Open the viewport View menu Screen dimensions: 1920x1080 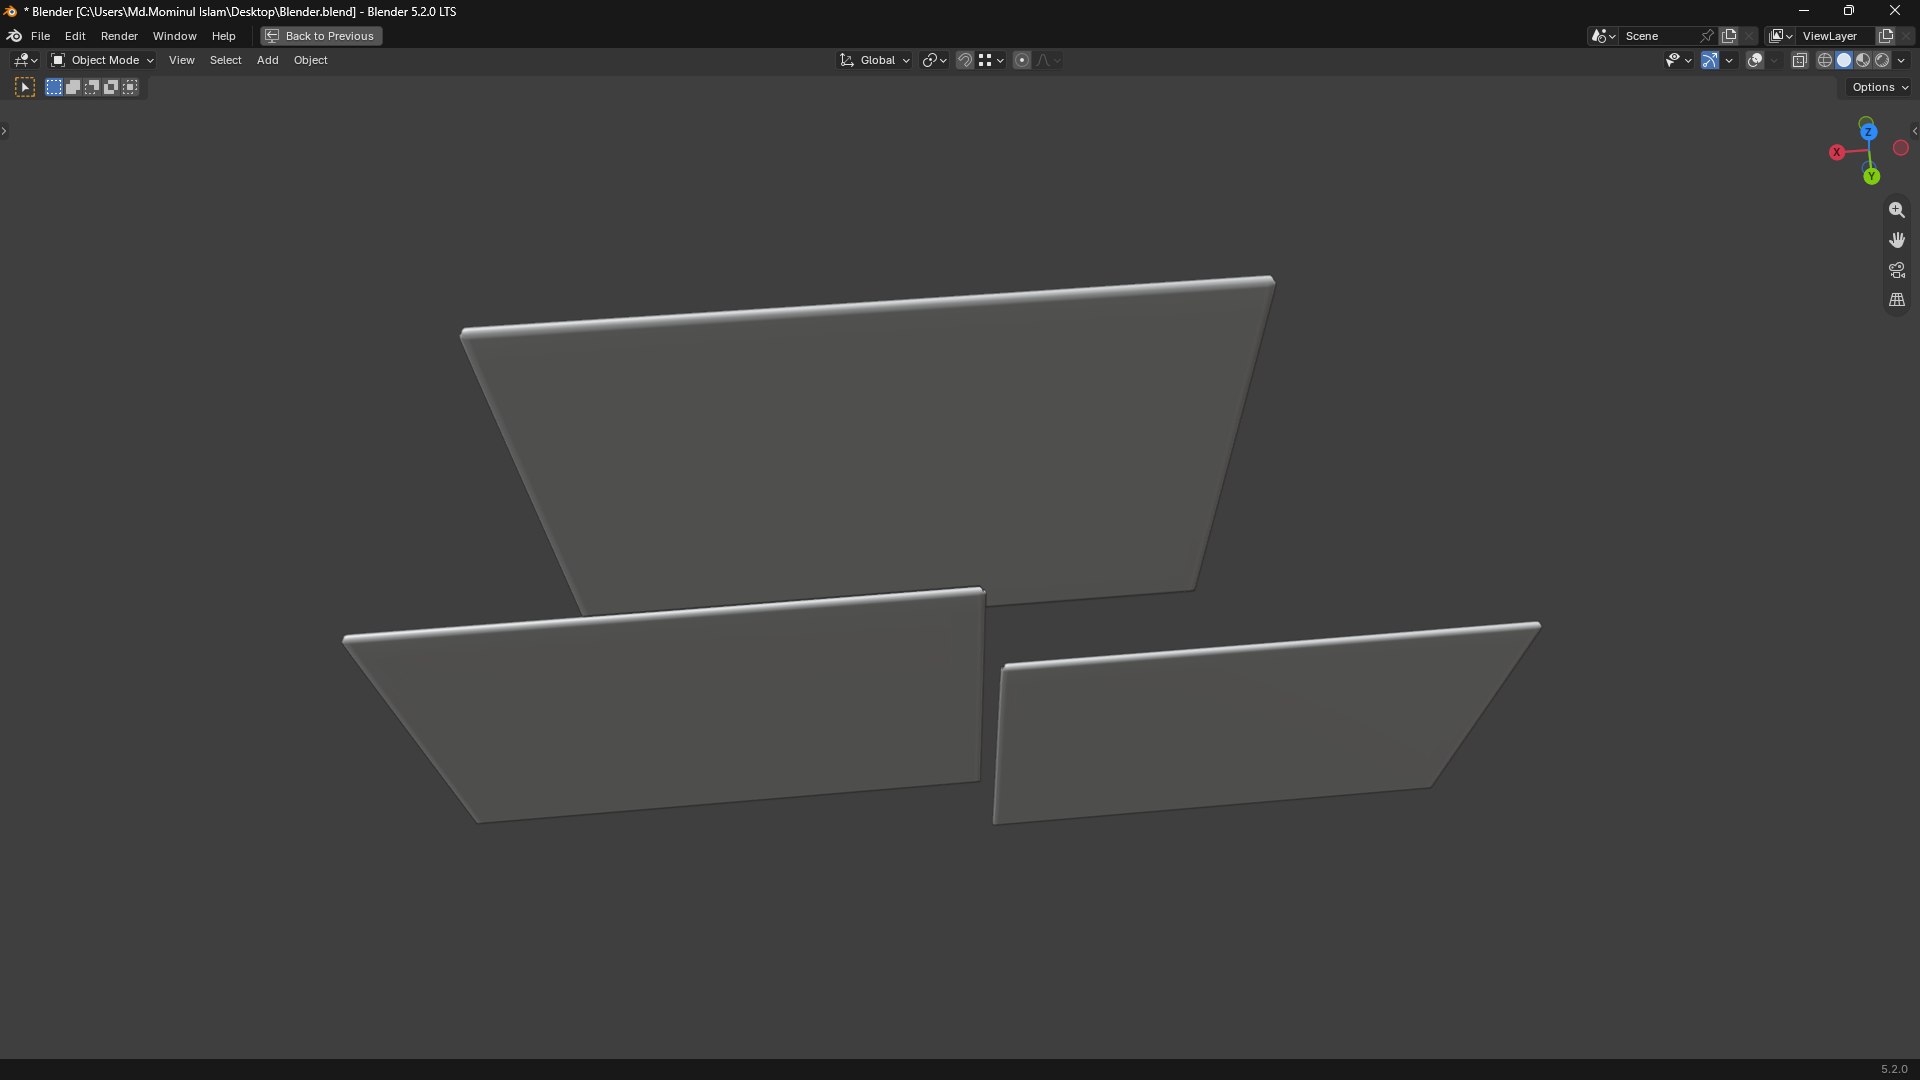click(181, 60)
